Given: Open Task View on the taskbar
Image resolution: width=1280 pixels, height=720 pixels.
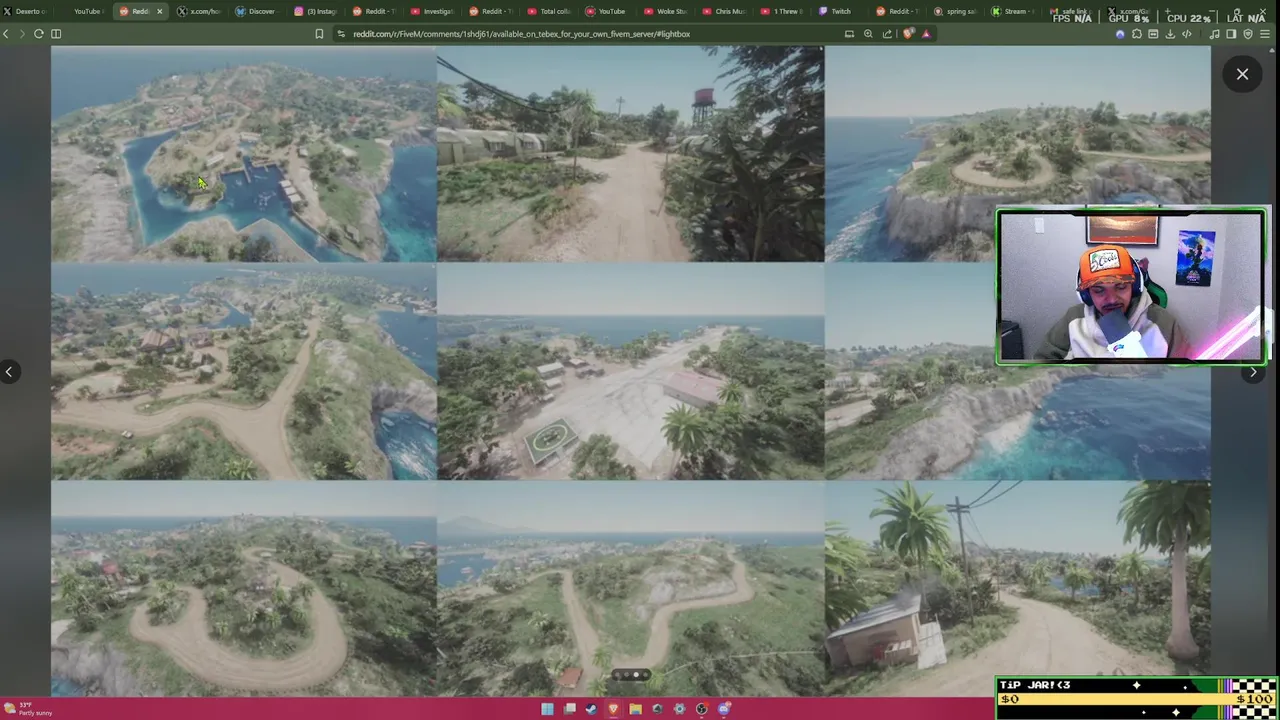Looking at the screenshot, I should 570,709.
